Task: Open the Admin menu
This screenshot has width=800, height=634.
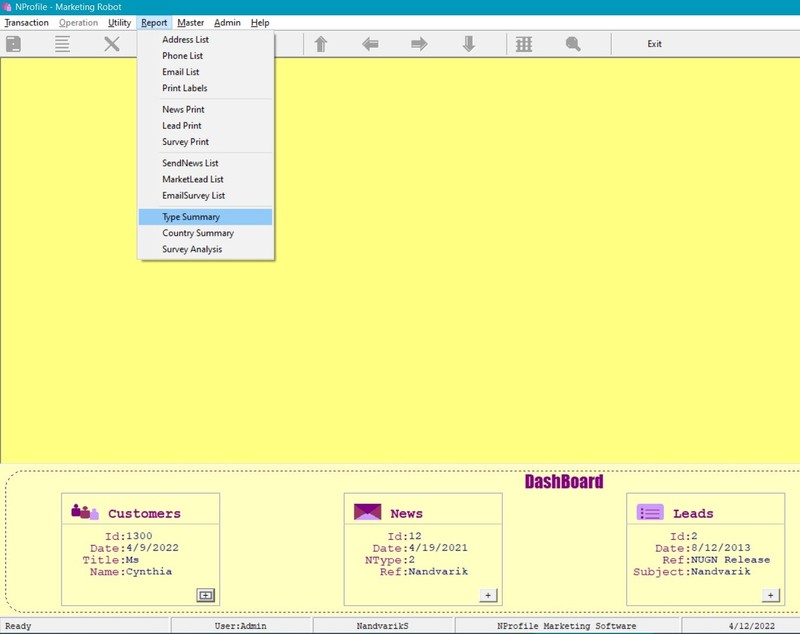Action: pyautogui.click(x=227, y=22)
